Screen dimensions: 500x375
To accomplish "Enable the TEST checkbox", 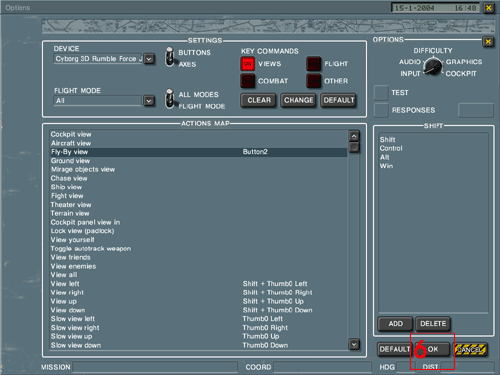I will point(381,93).
